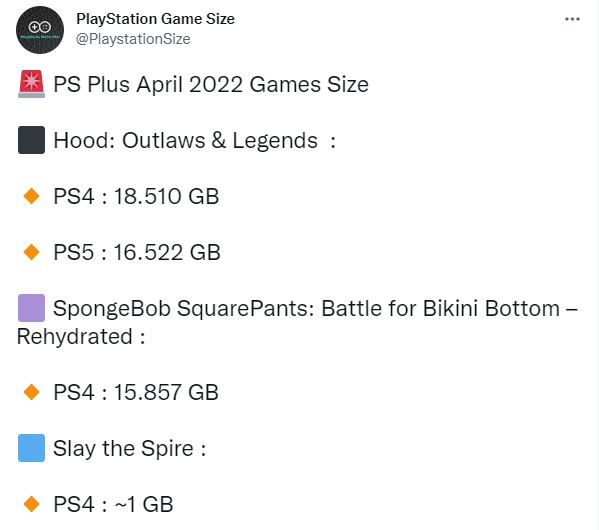This screenshot has width=599, height=530.
Task: Click the red siren emoji icon
Action: (31, 84)
